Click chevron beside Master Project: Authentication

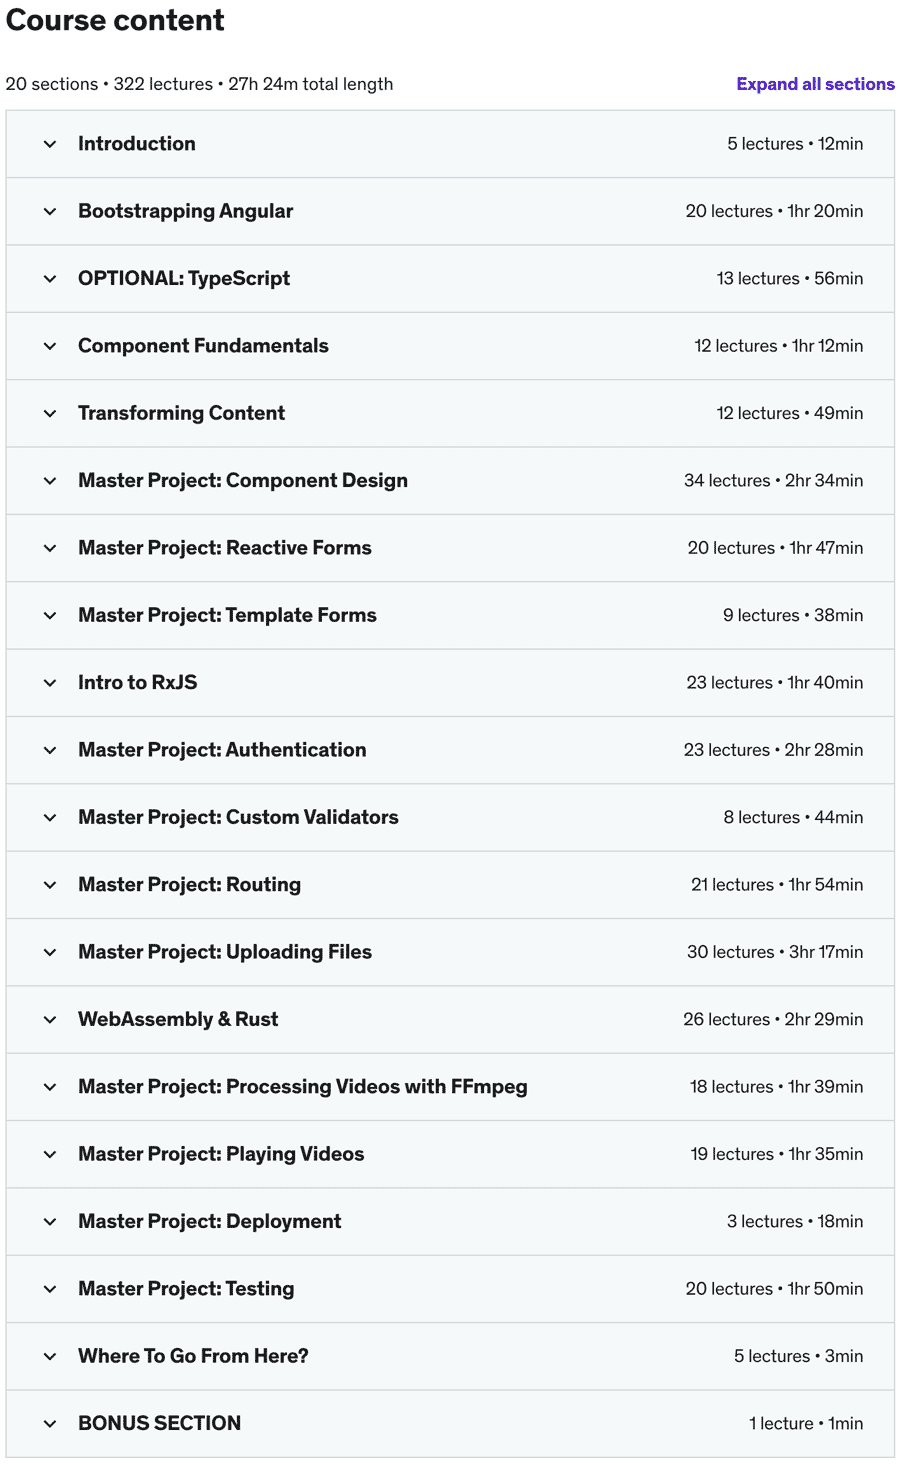(x=50, y=750)
